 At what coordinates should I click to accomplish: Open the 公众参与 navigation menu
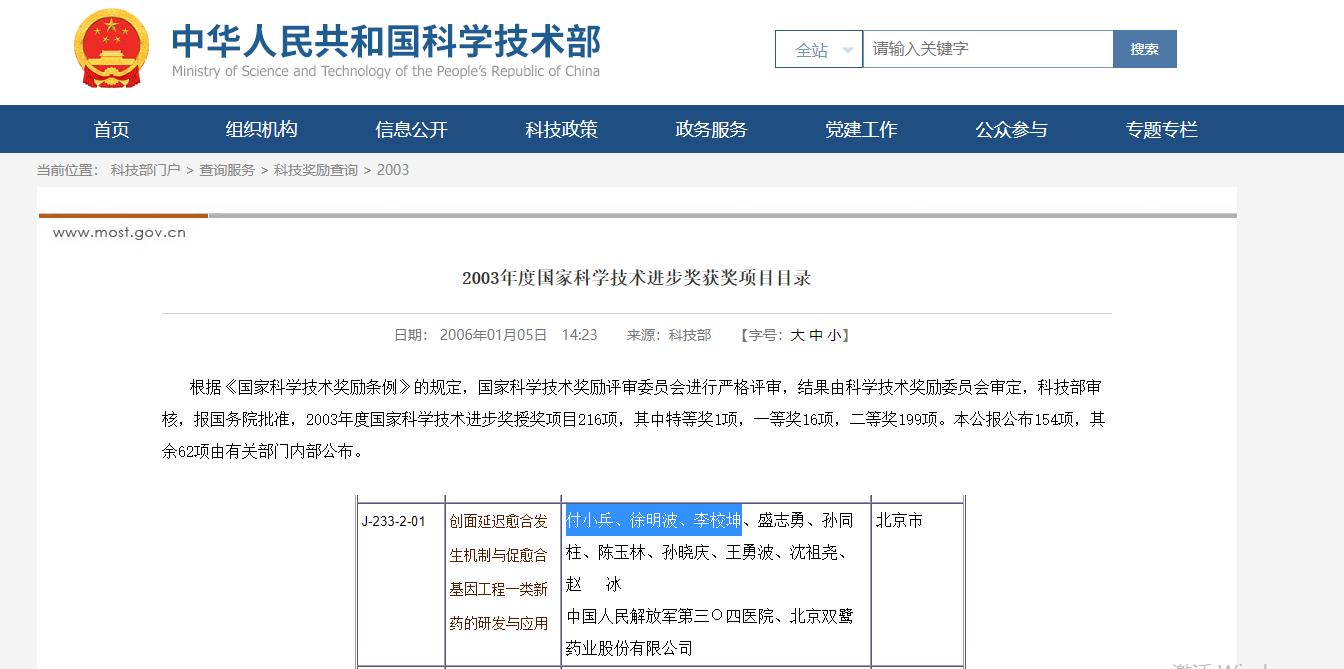point(1011,128)
